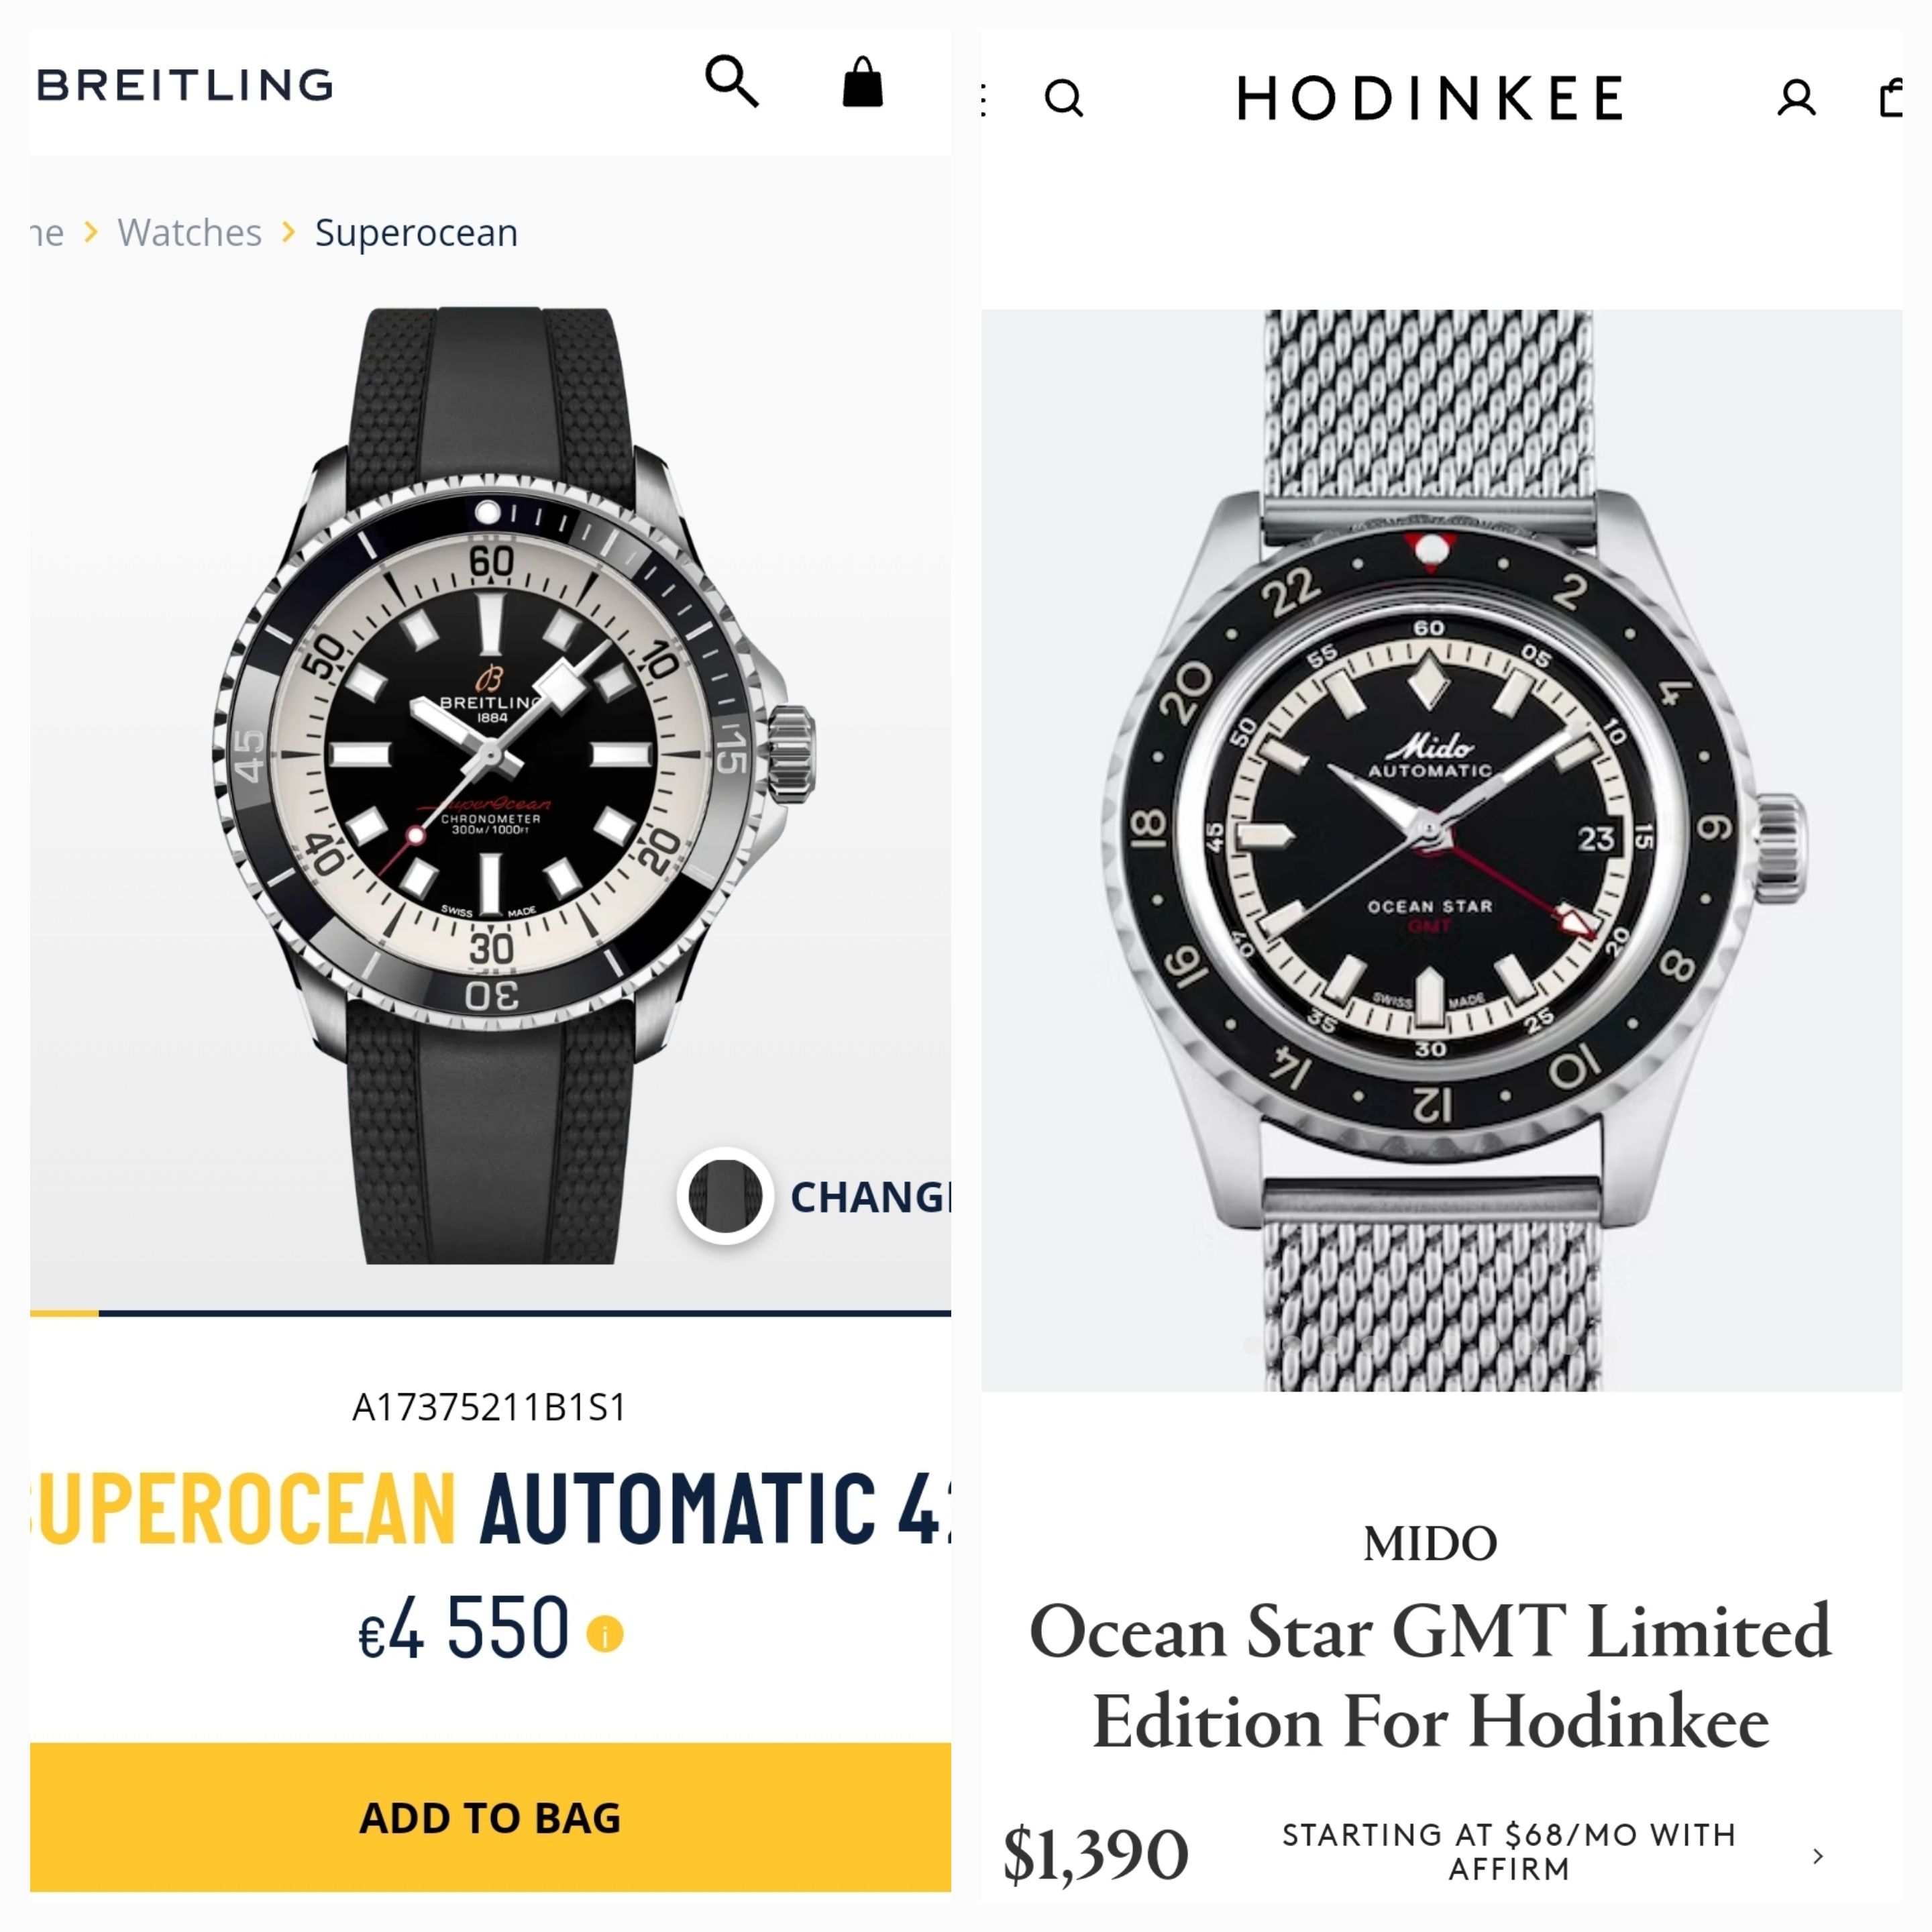Image resolution: width=1932 pixels, height=1932 pixels.
Task: Select the black strap color swatch
Action: [x=726, y=1196]
